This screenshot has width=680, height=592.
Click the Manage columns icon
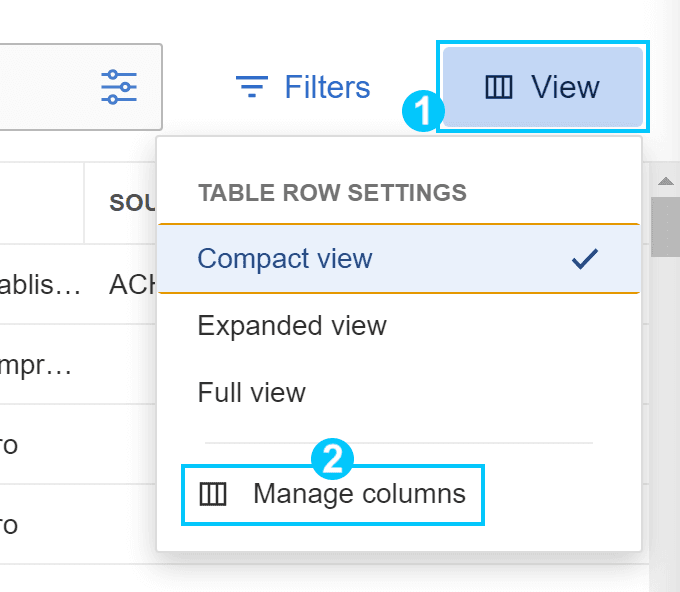pyautogui.click(x=213, y=494)
